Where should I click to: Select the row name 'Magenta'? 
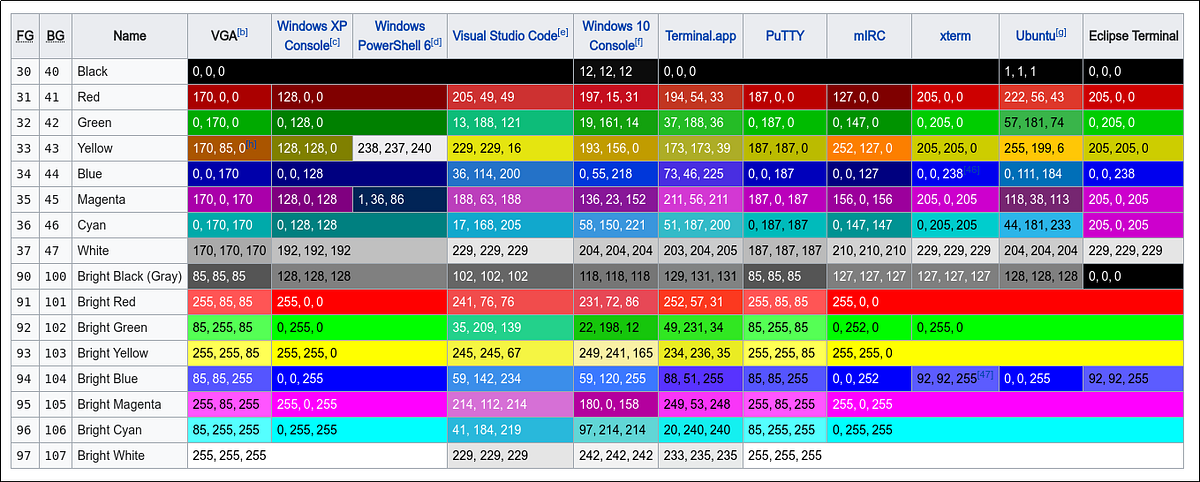pyautogui.click(x=101, y=199)
